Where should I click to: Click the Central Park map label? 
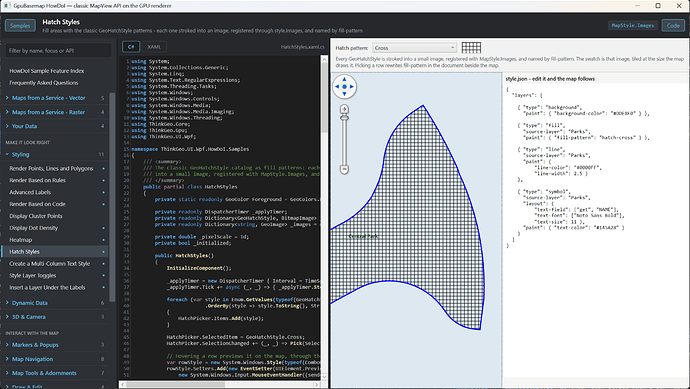[x=363, y=236]
